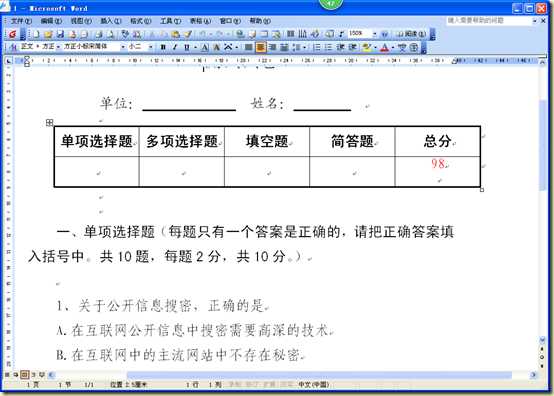This screenshot has width=554, height=396.
Task: Toggle the highlighted Center alignment button
Action: point(261,47)
